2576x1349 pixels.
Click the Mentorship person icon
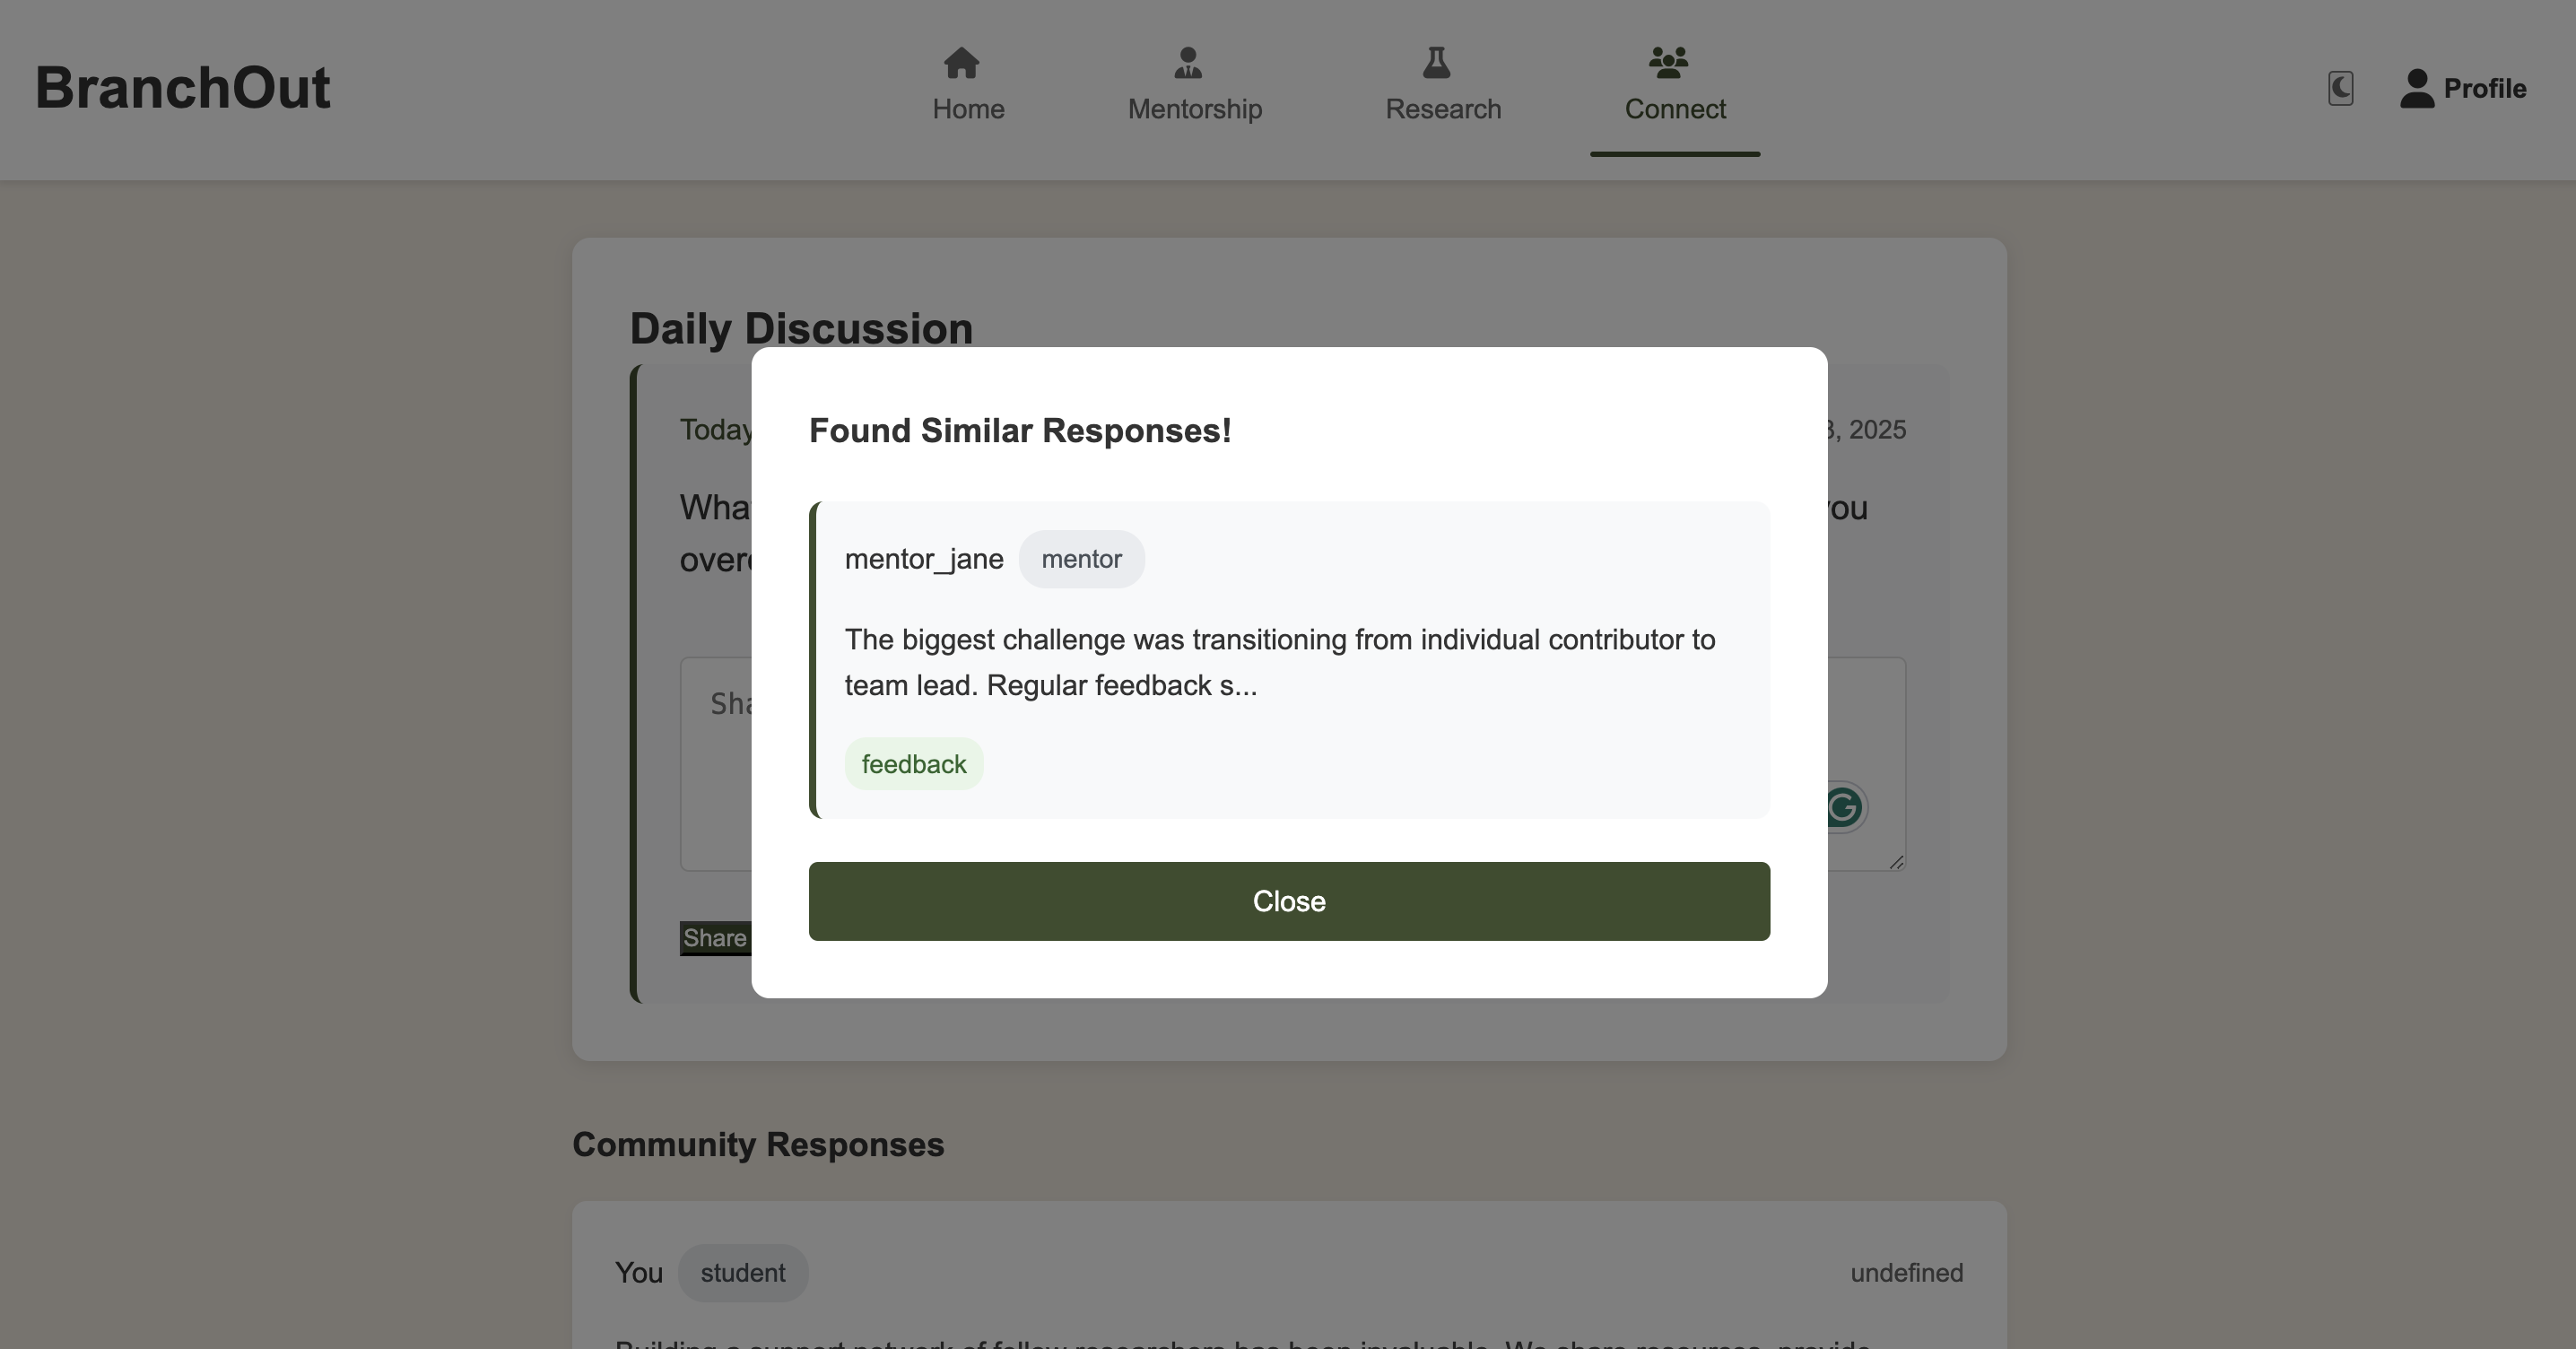pyautogui.click(x=1187, y=63)
